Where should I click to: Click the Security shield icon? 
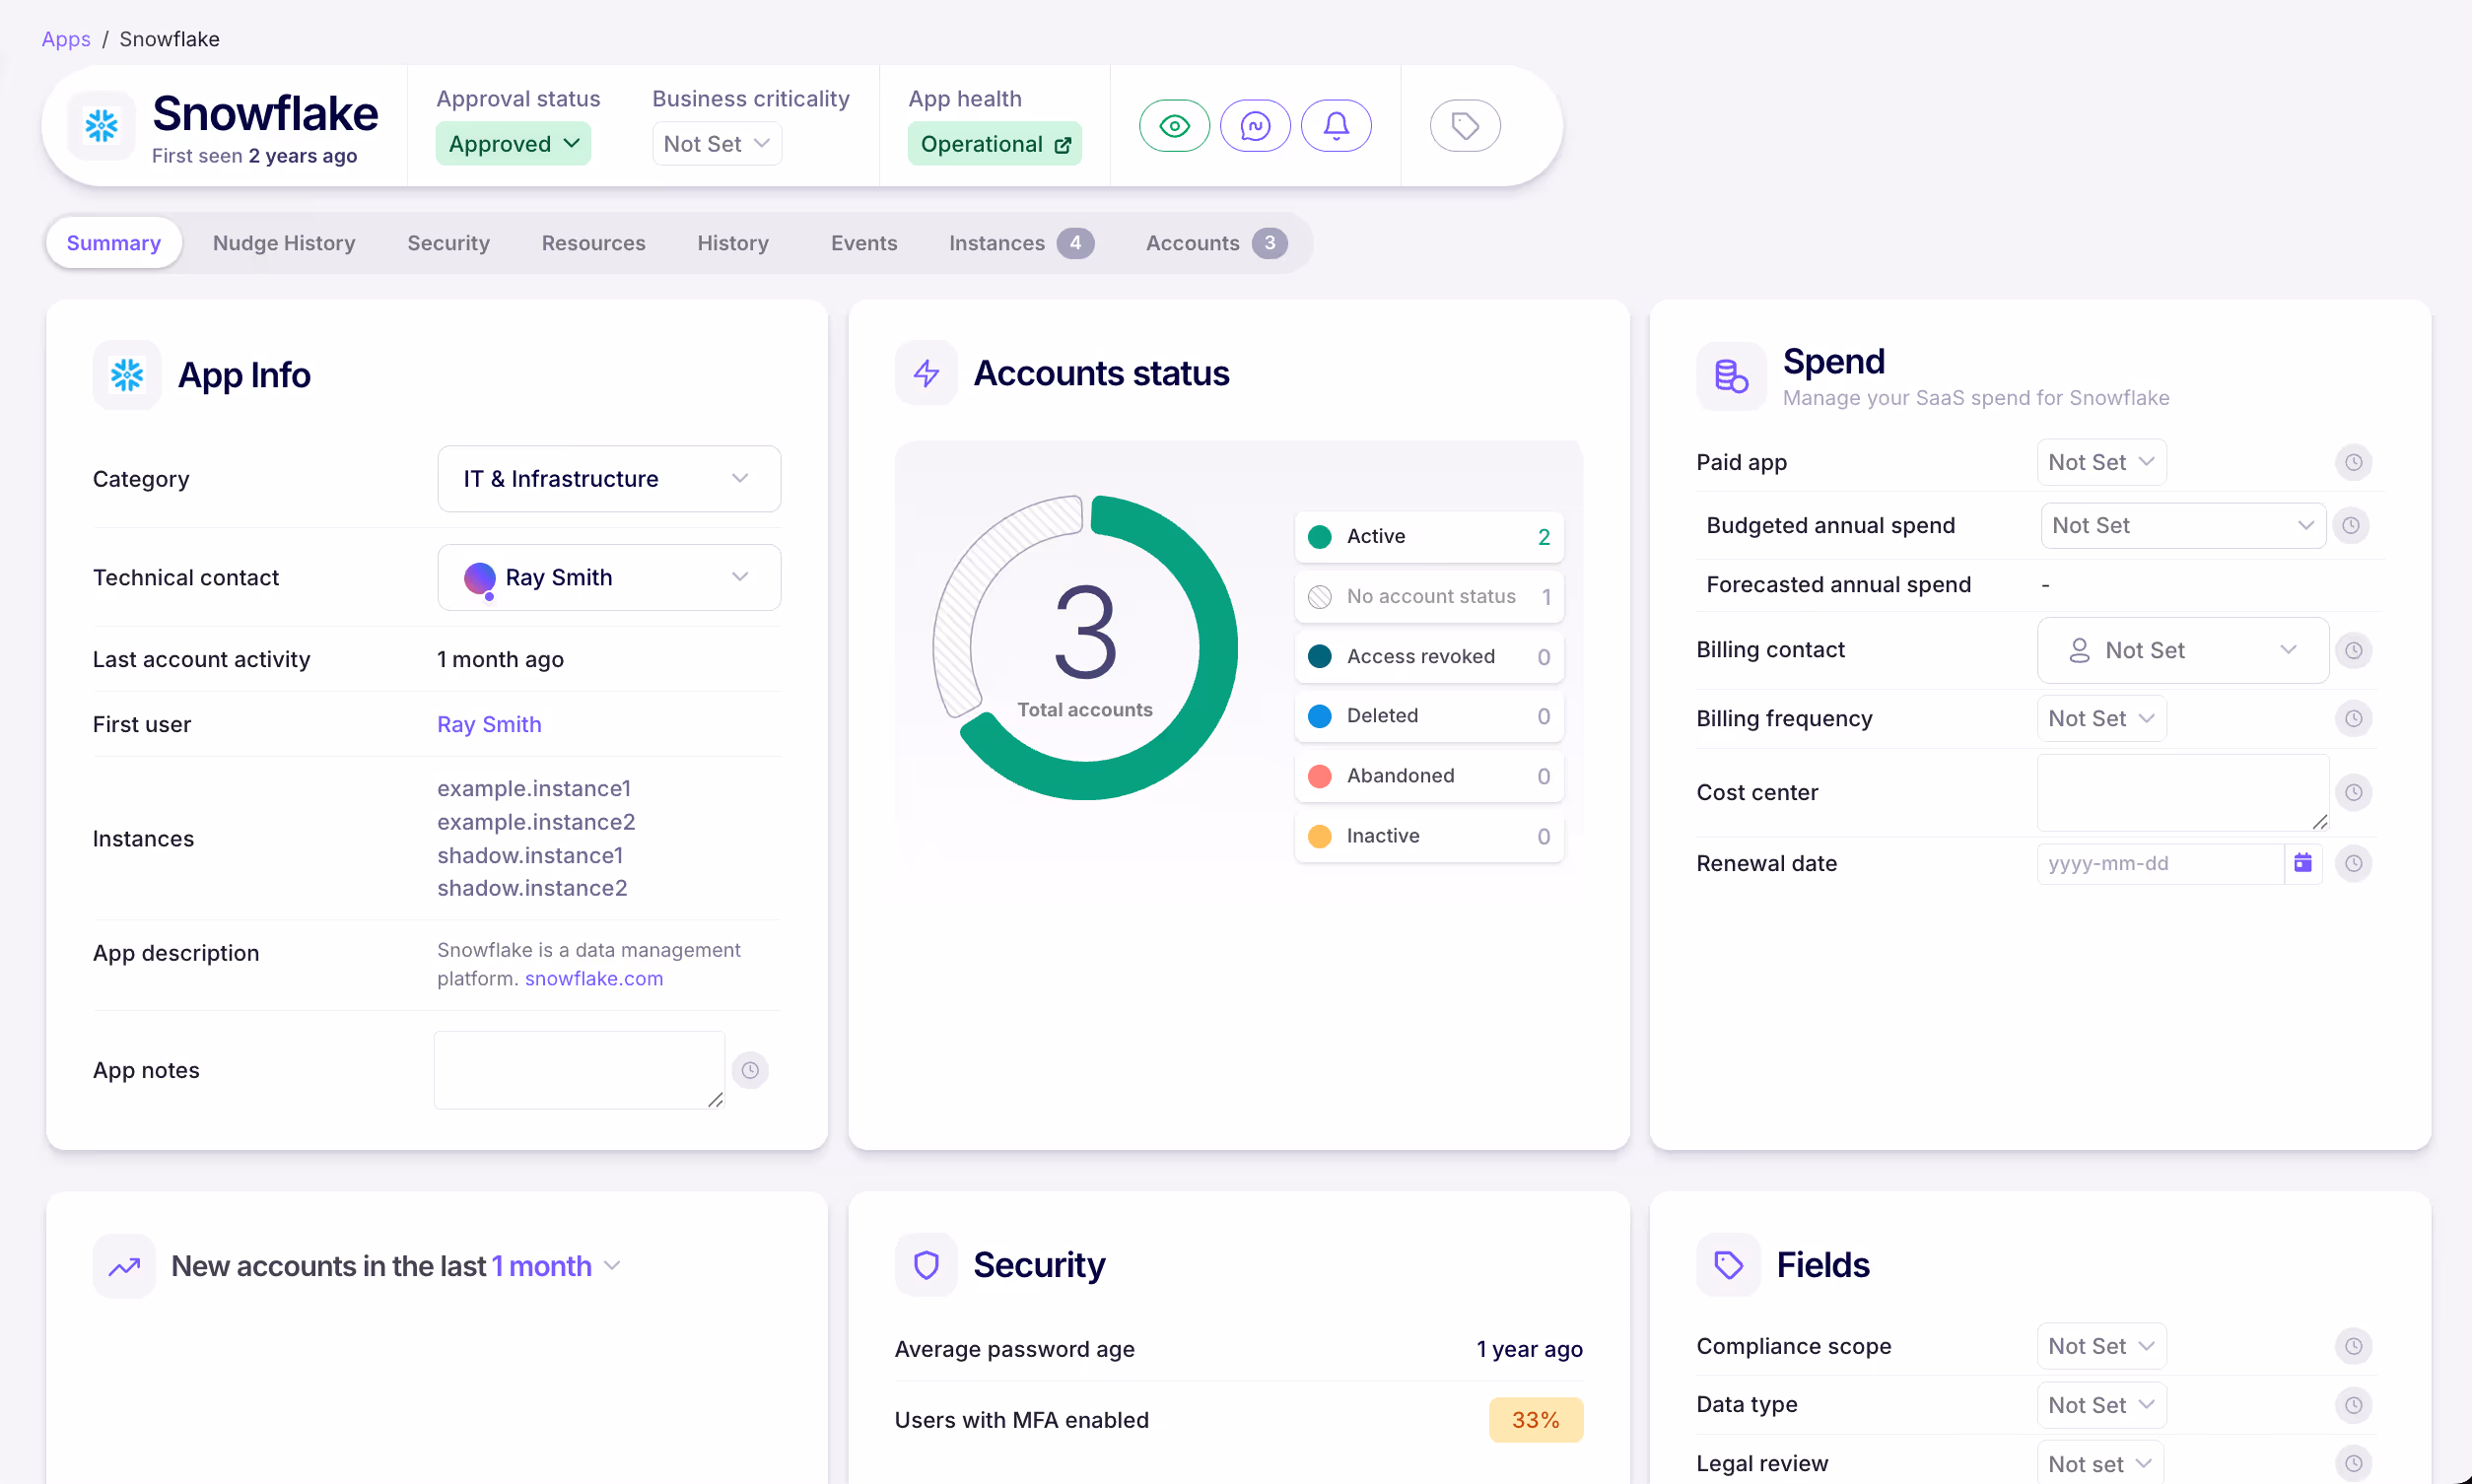[x=926, y=1265]
